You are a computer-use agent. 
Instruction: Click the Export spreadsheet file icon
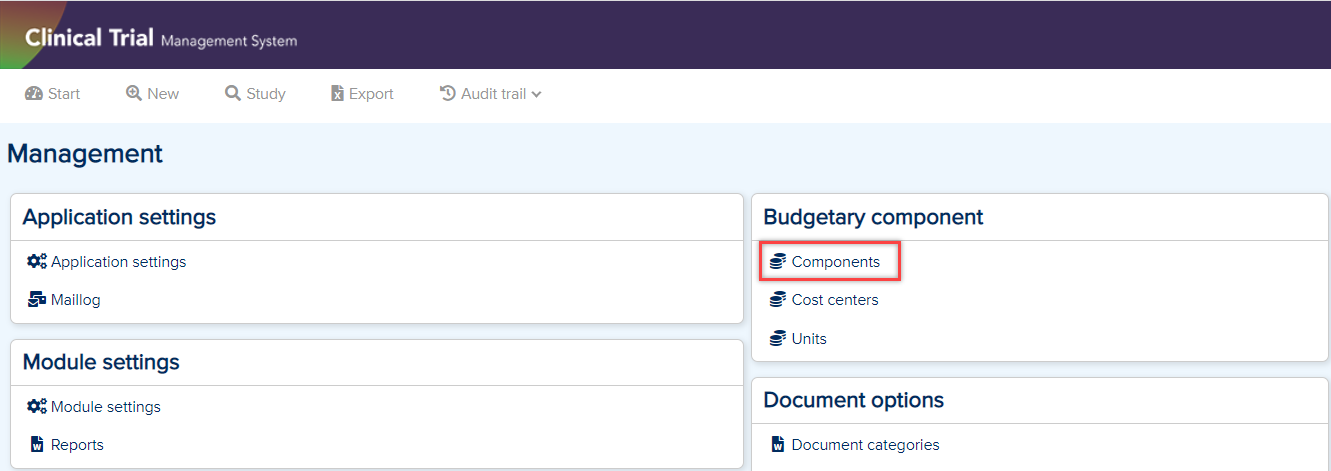pos(337,94)
